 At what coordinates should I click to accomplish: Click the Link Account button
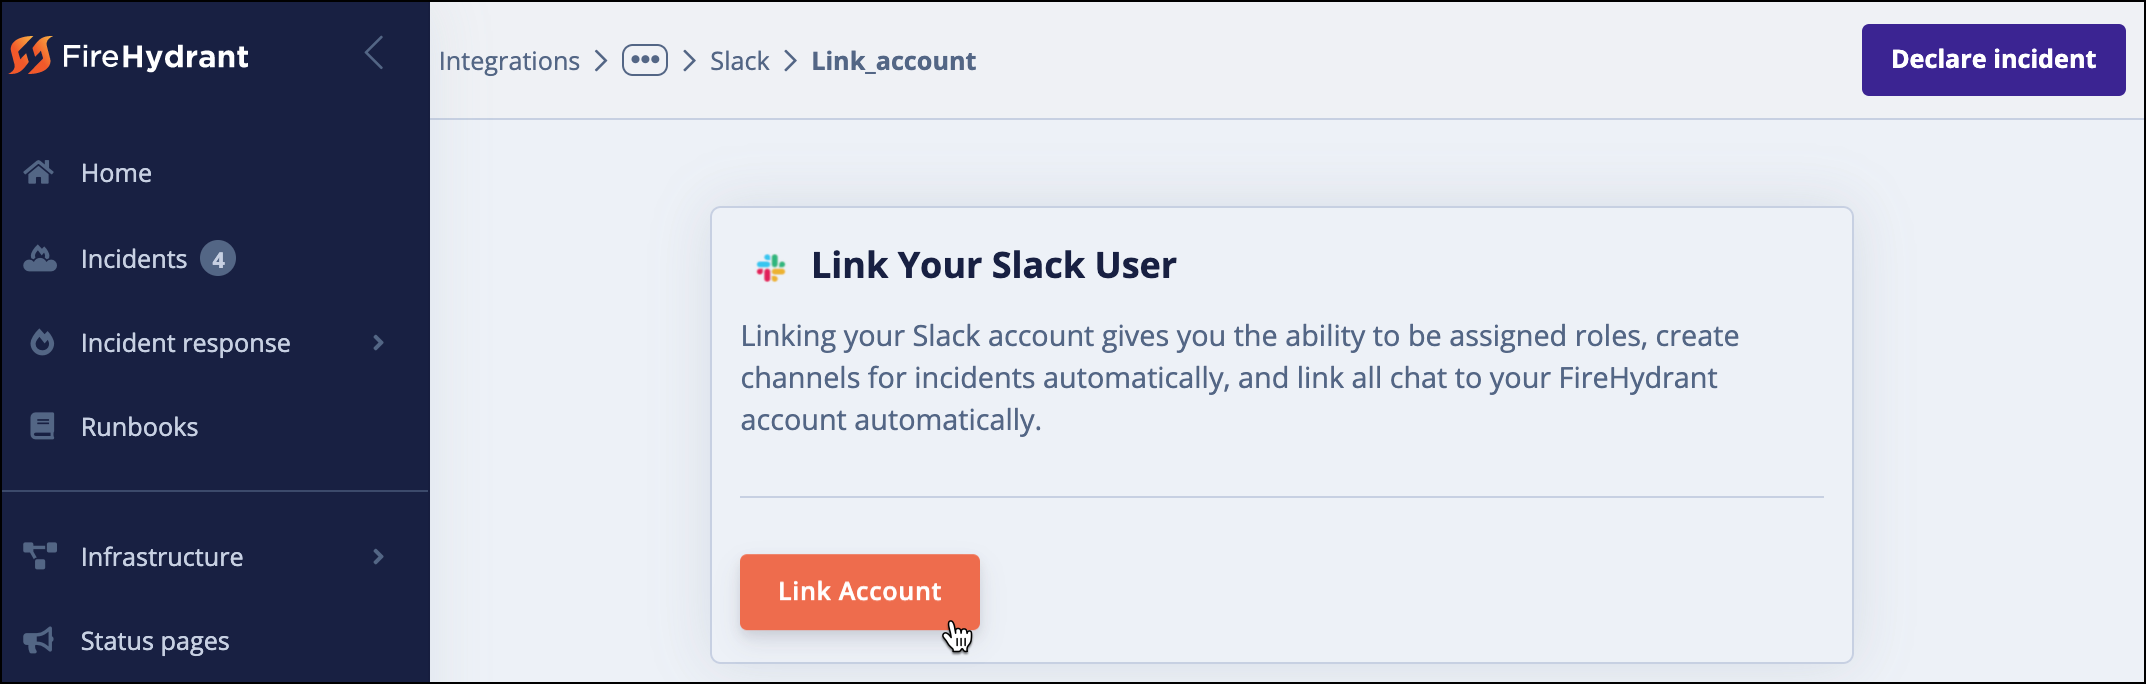click(x=859, y=591)
